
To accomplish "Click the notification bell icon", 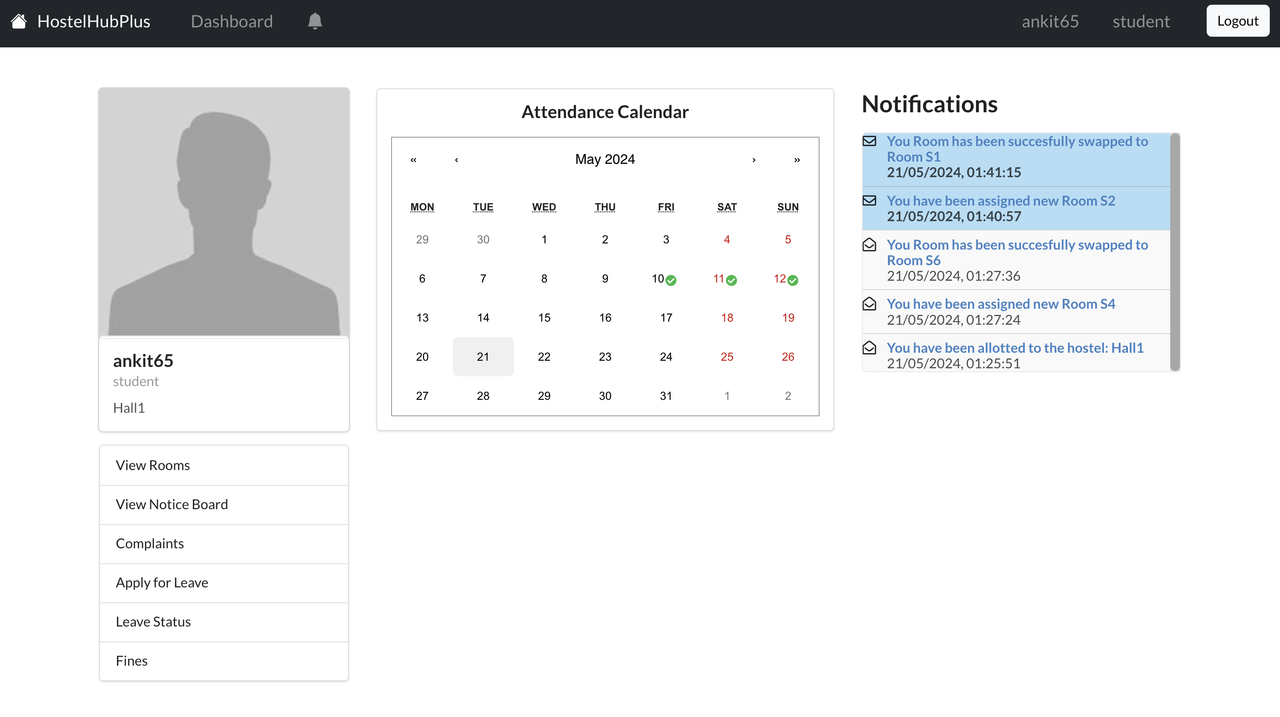I will pyautogui.click(x=314, y=20).
